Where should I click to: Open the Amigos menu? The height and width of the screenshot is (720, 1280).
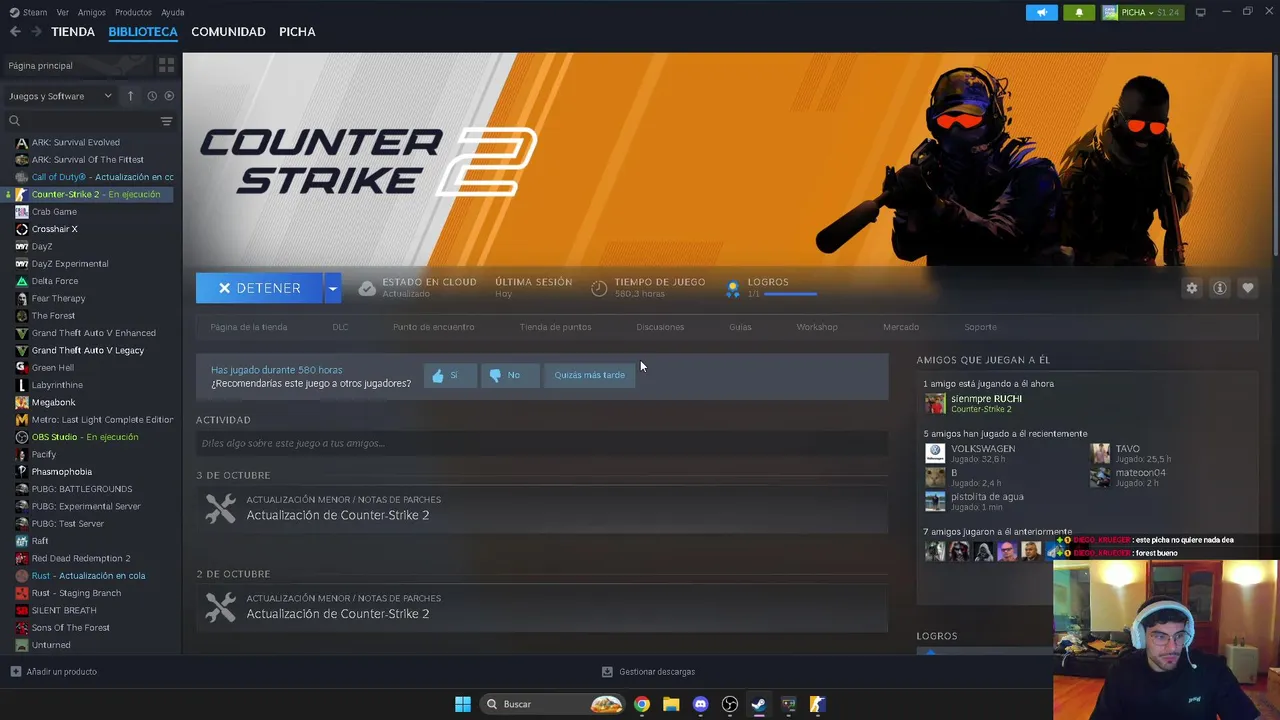(x=92, y=12)
